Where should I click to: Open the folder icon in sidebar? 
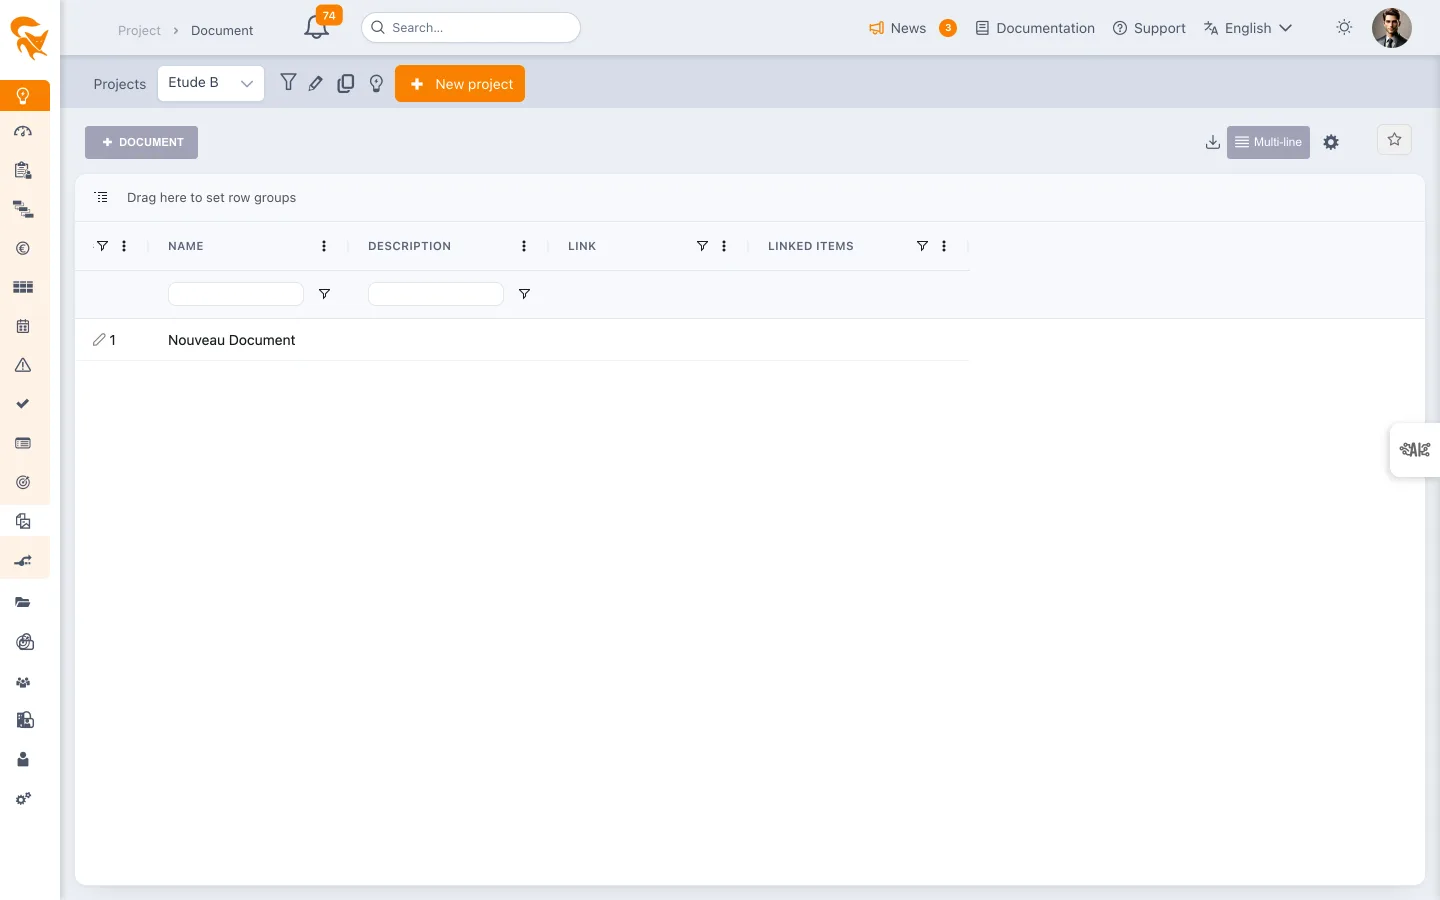click(x=23, y=602)
